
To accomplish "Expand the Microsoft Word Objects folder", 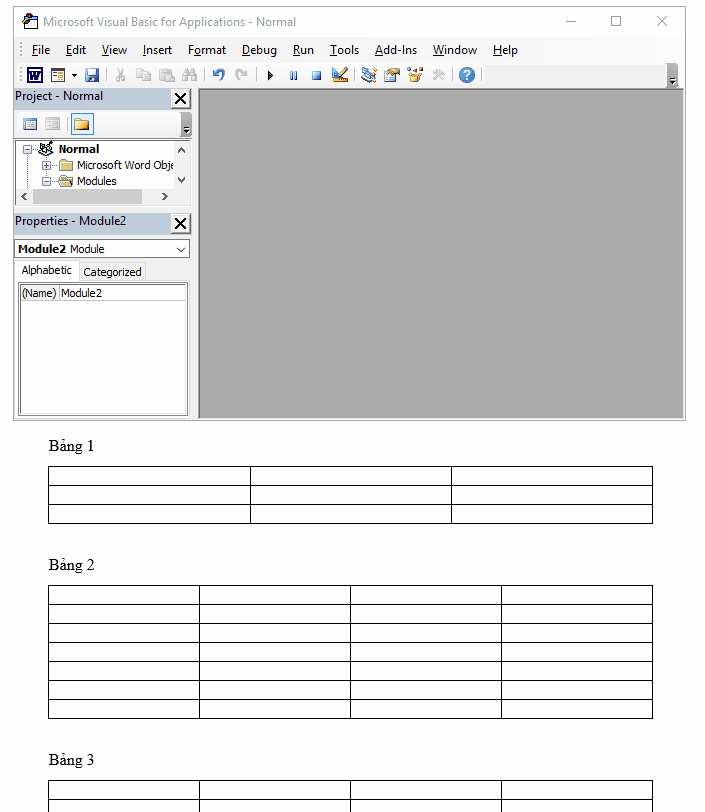I will click(47, 166).
